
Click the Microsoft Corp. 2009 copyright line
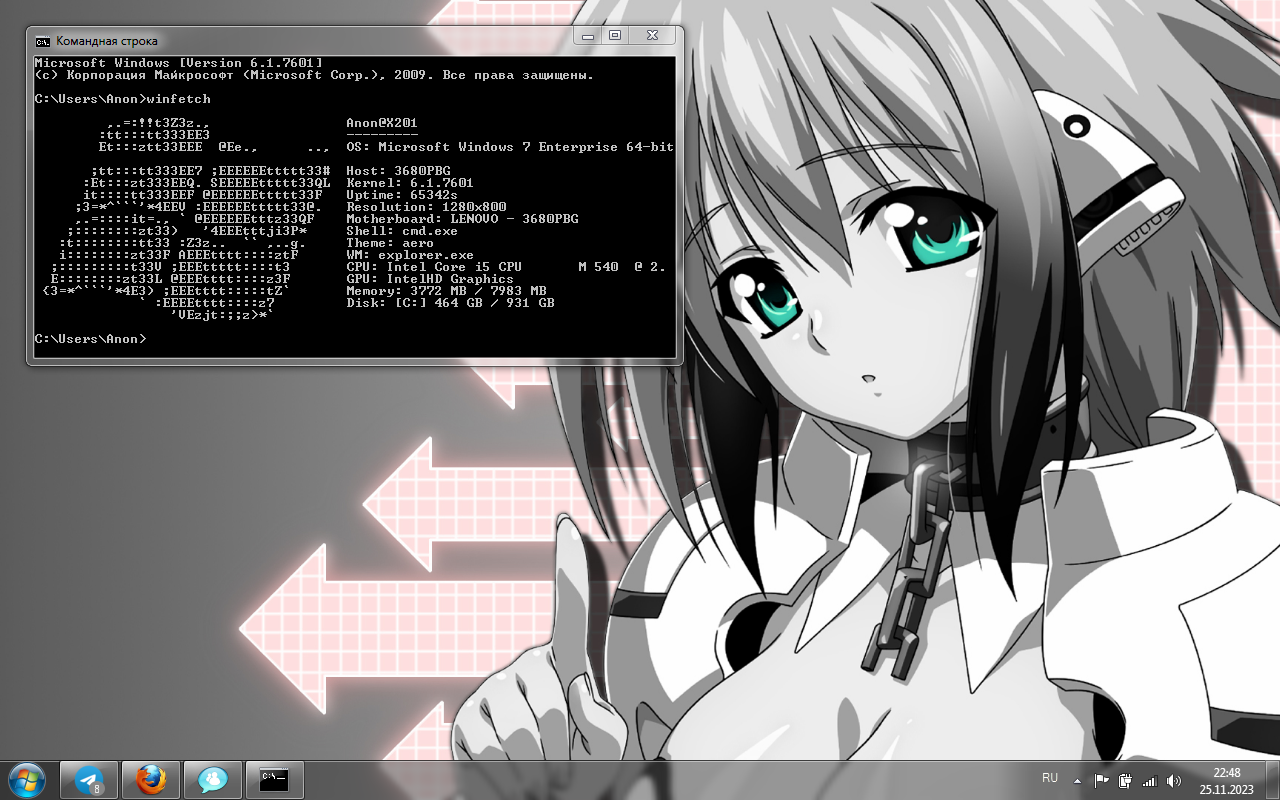pyautogui.click(x=314, y=75)
